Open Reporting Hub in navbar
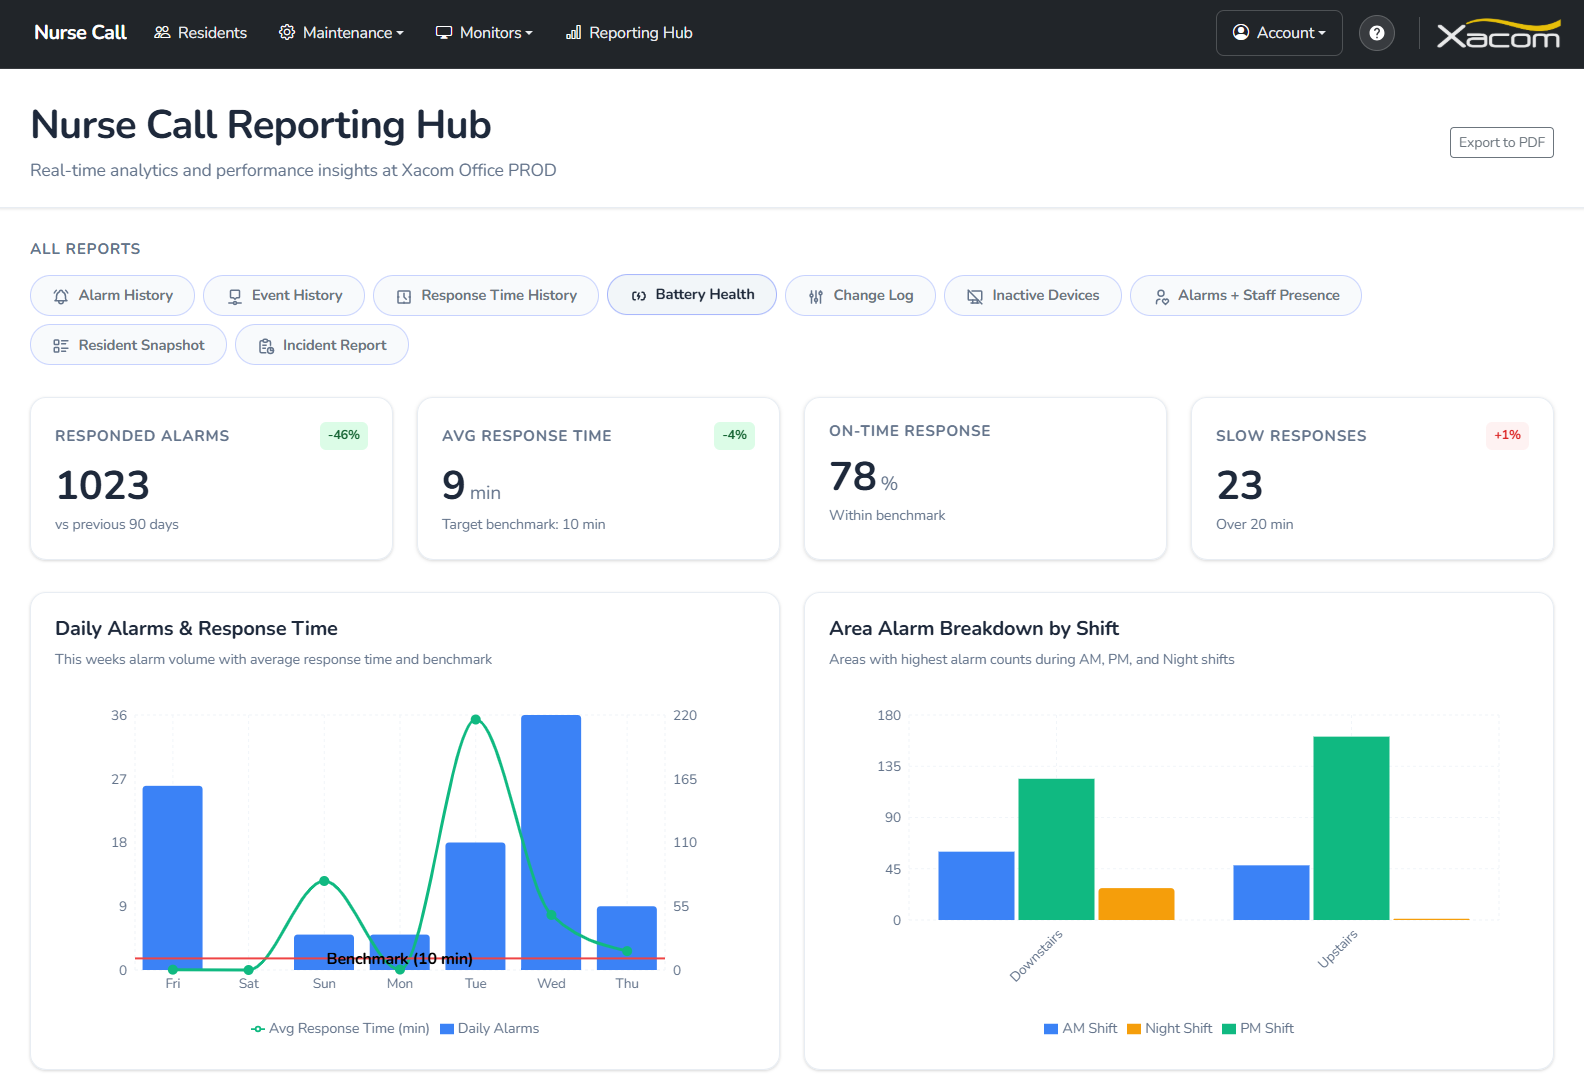The image size is (1584, 1086). click(629, 33)
